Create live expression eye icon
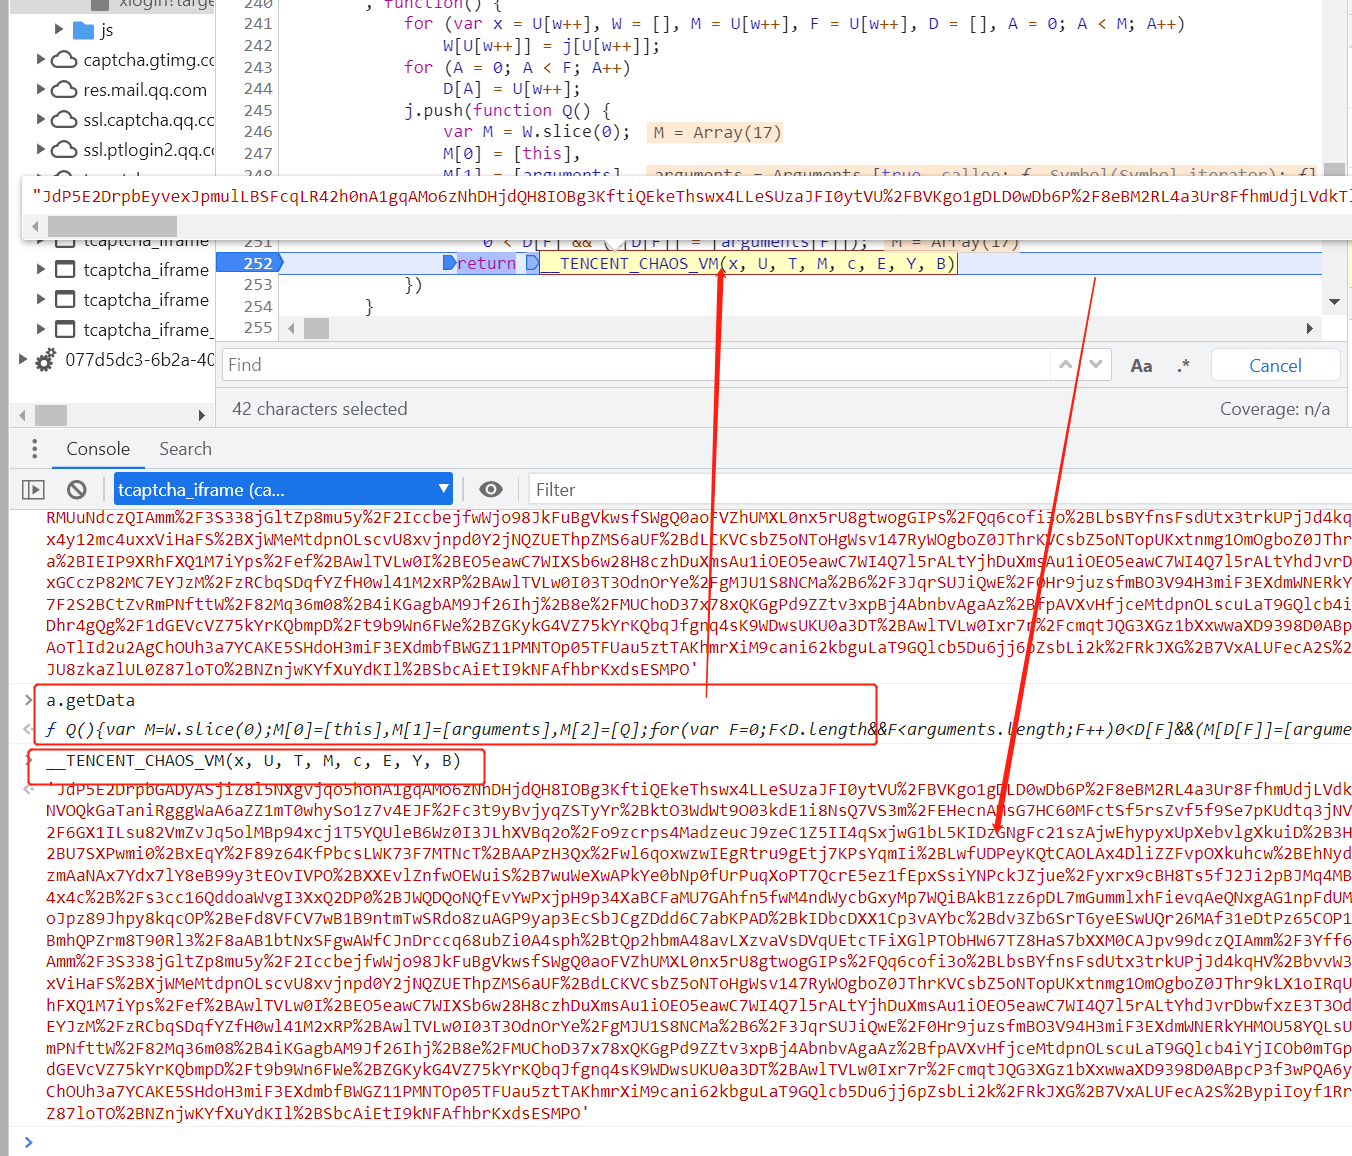 [x=491, y=489]
